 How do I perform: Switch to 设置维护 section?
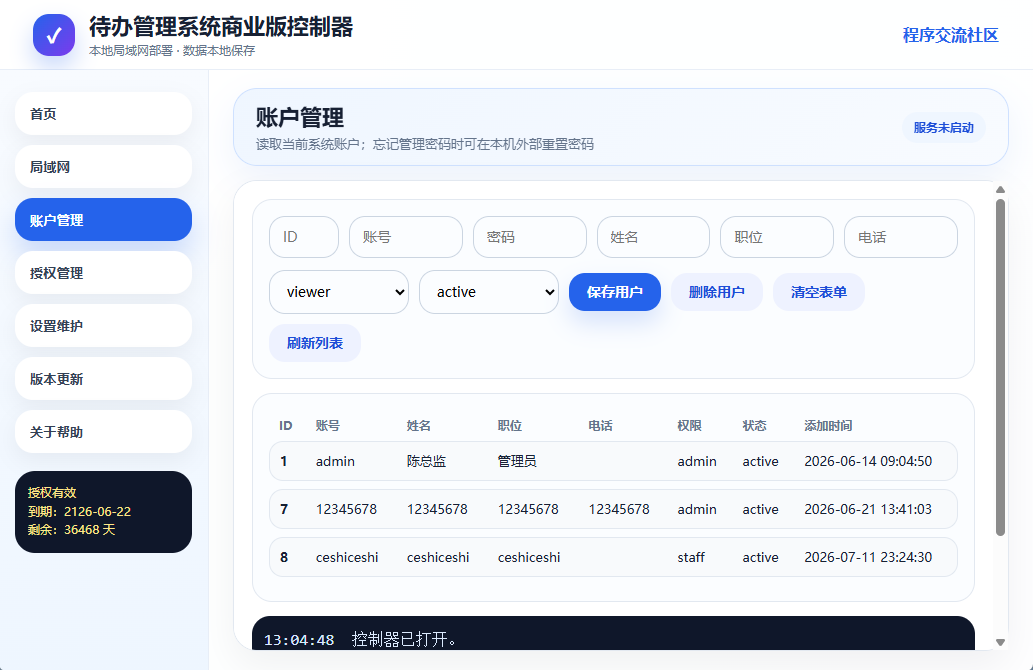[x=103, y=325]
